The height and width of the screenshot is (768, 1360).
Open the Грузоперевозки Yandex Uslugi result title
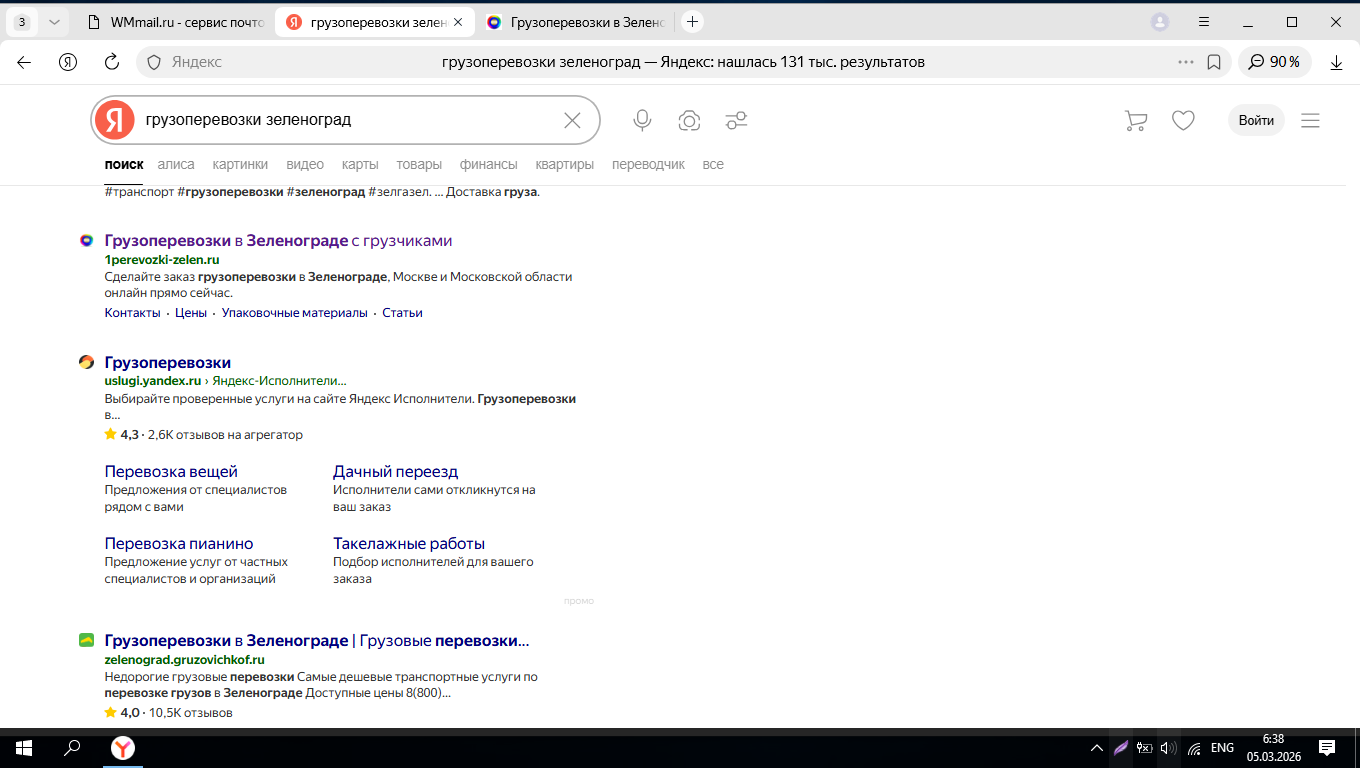[168, 362]
